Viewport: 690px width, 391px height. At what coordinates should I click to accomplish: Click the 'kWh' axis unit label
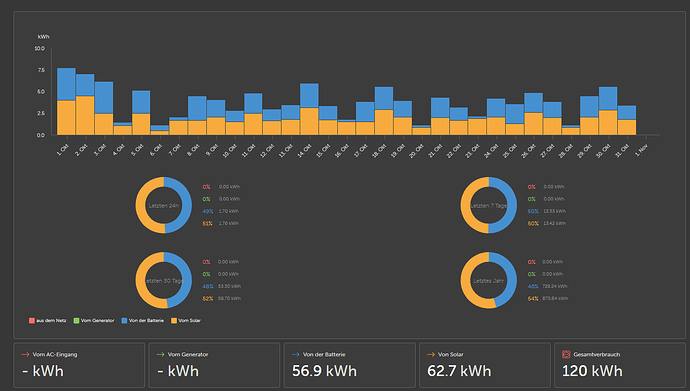[44, 37]
